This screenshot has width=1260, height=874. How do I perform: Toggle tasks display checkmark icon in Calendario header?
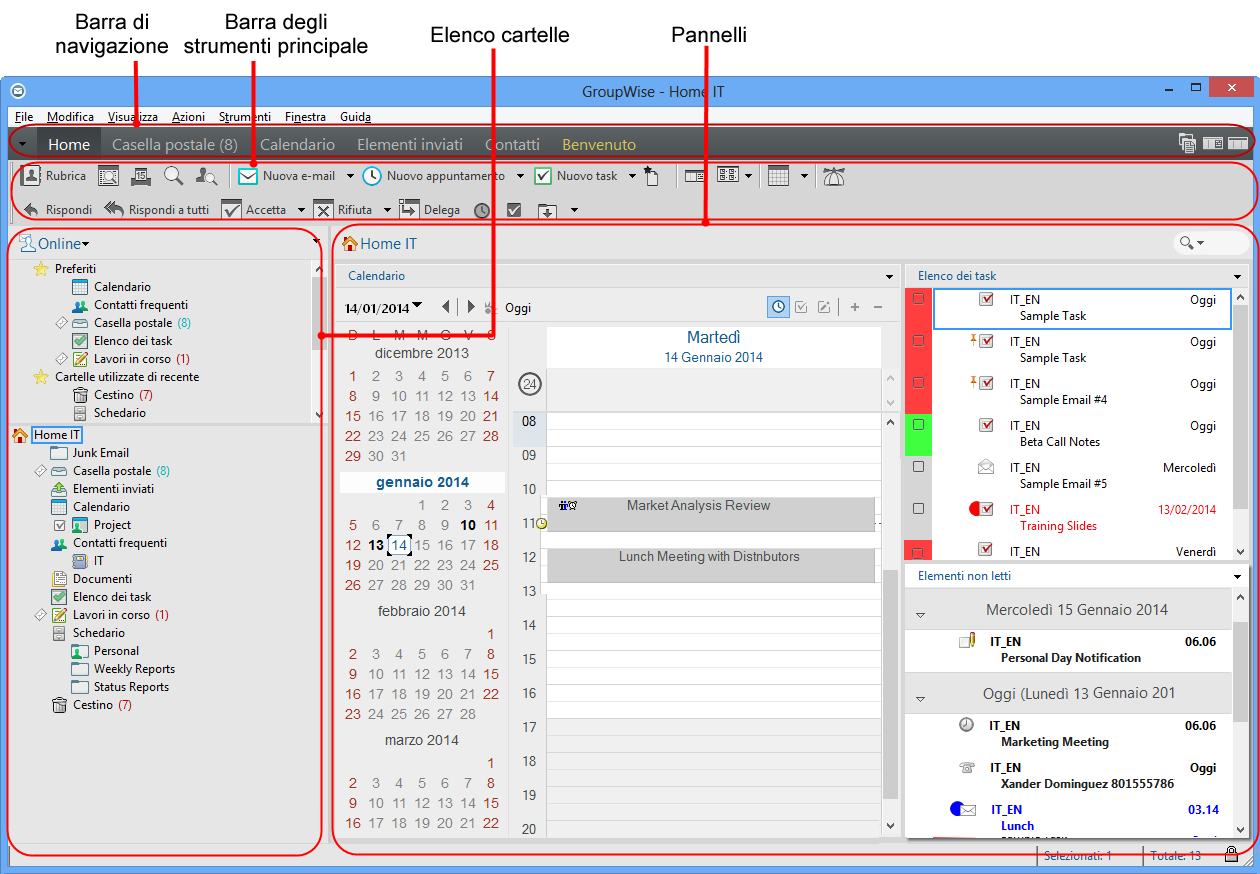[x=801, y=307]
